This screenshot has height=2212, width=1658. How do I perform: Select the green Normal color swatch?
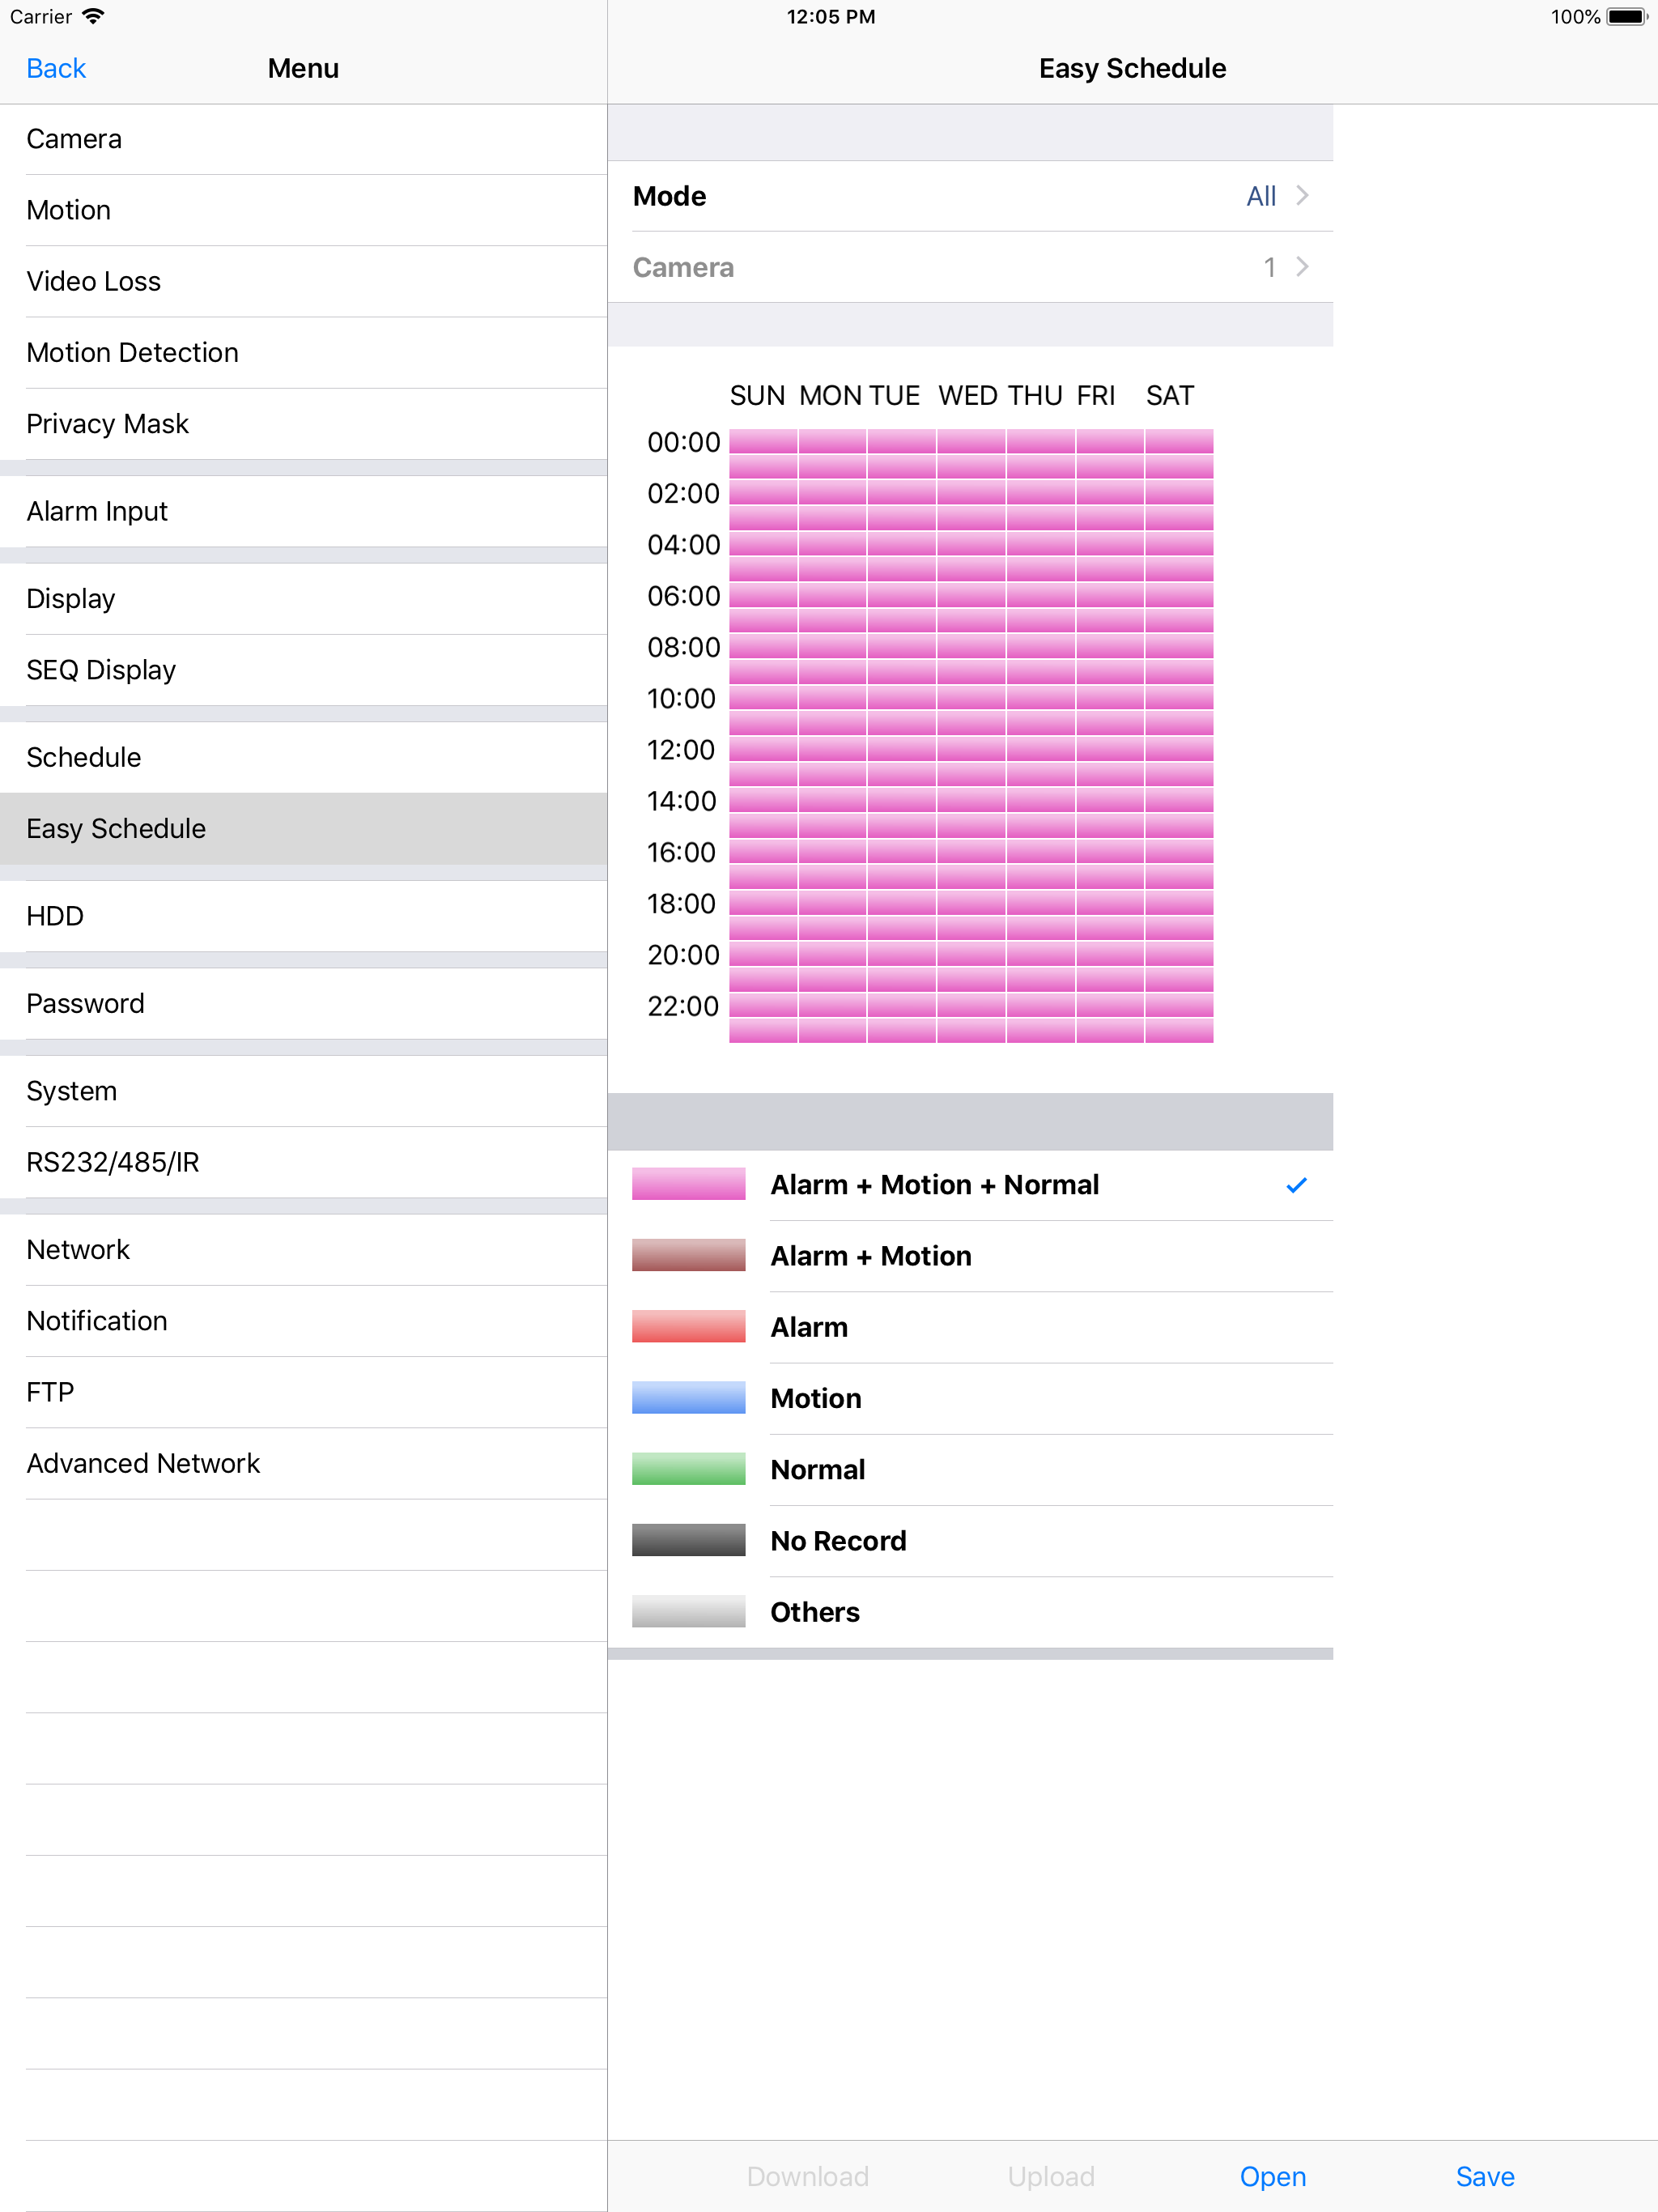688,1469
